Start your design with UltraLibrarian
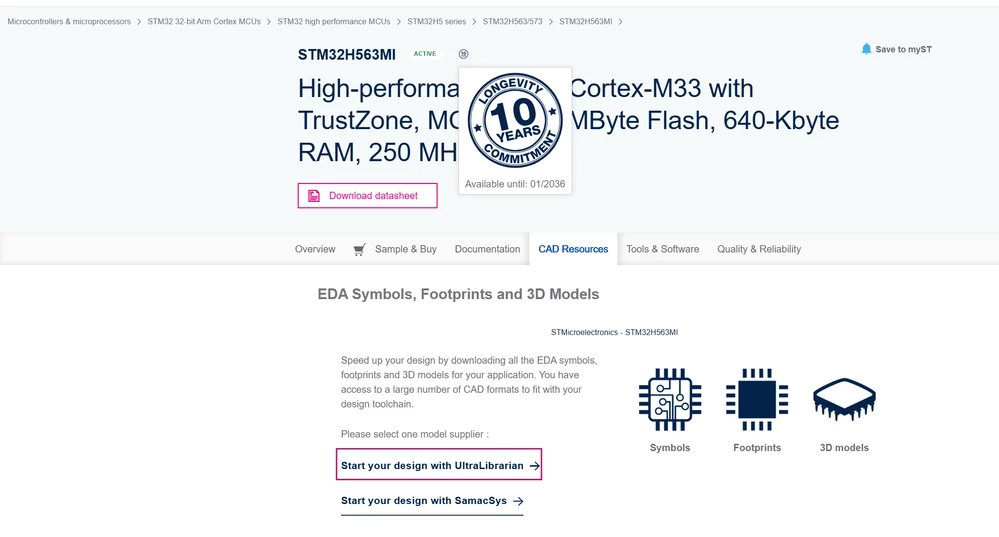The image size is (999, 537). pos(439,464)
